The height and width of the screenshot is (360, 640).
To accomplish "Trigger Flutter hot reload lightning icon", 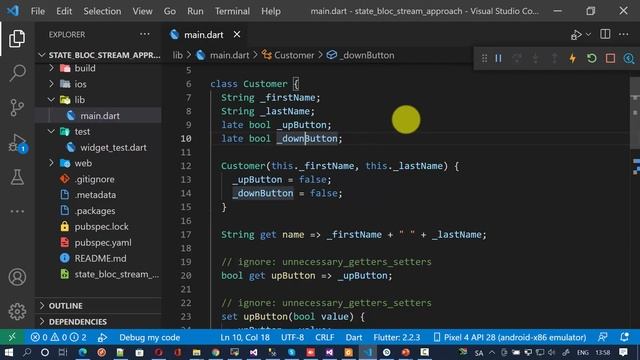I will coord(573,58).
